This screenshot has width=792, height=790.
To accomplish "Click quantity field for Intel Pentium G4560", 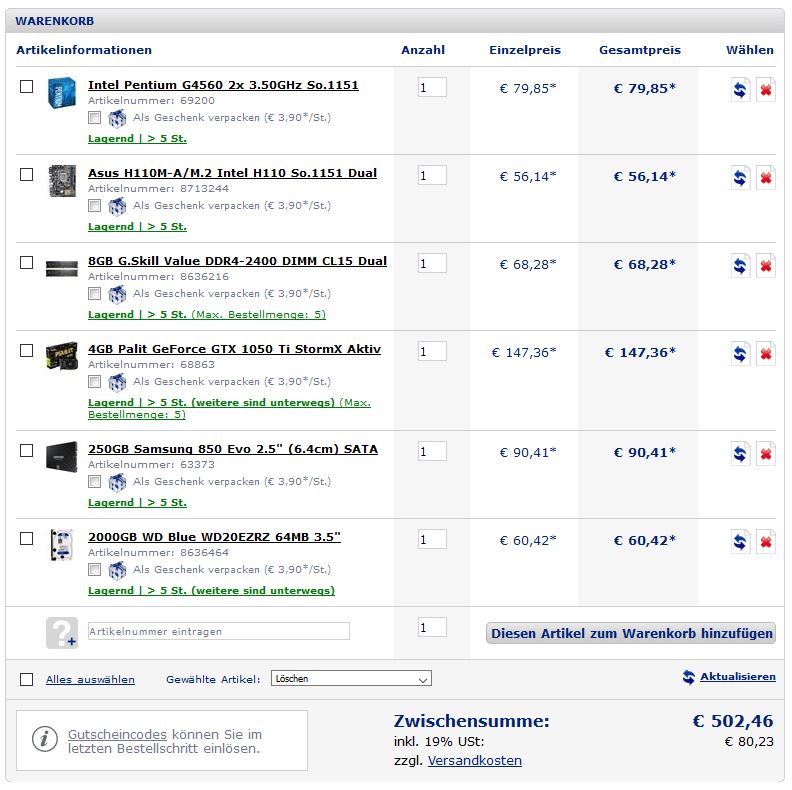I will click(x=432, y=87).
